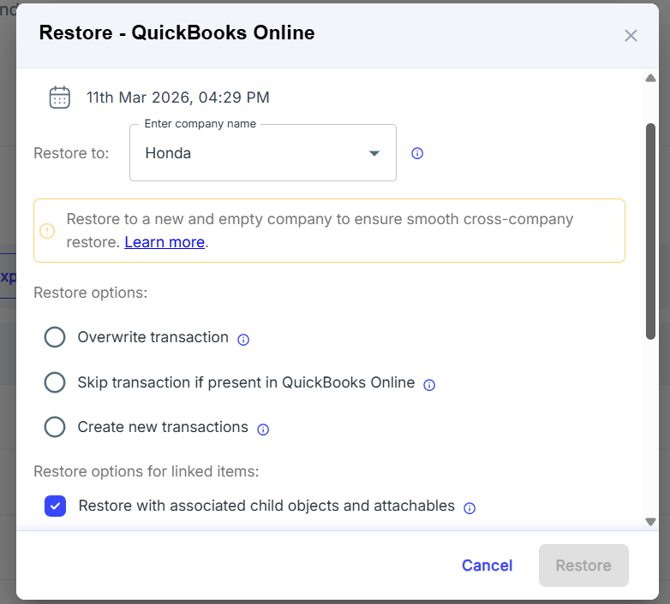This screenshot has height=604, width=670.
Task: Click the info icon next to company dropdown
Action: pos(418,153)
